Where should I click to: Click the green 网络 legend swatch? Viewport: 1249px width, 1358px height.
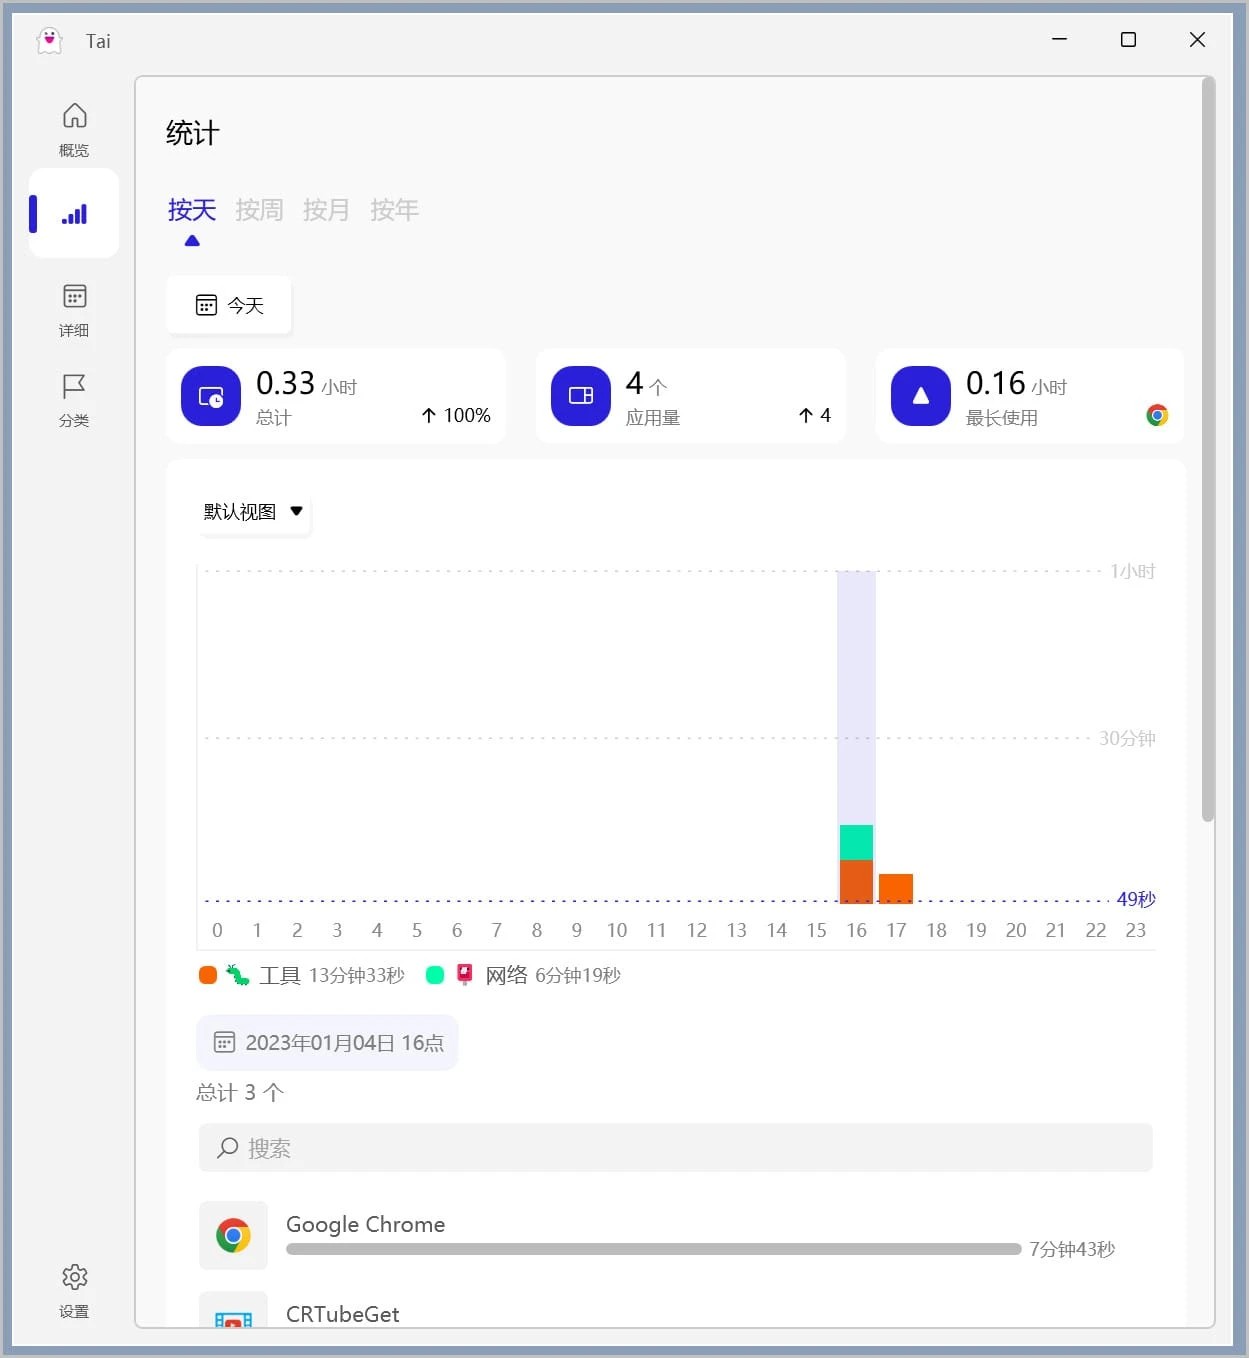point(434,975)
